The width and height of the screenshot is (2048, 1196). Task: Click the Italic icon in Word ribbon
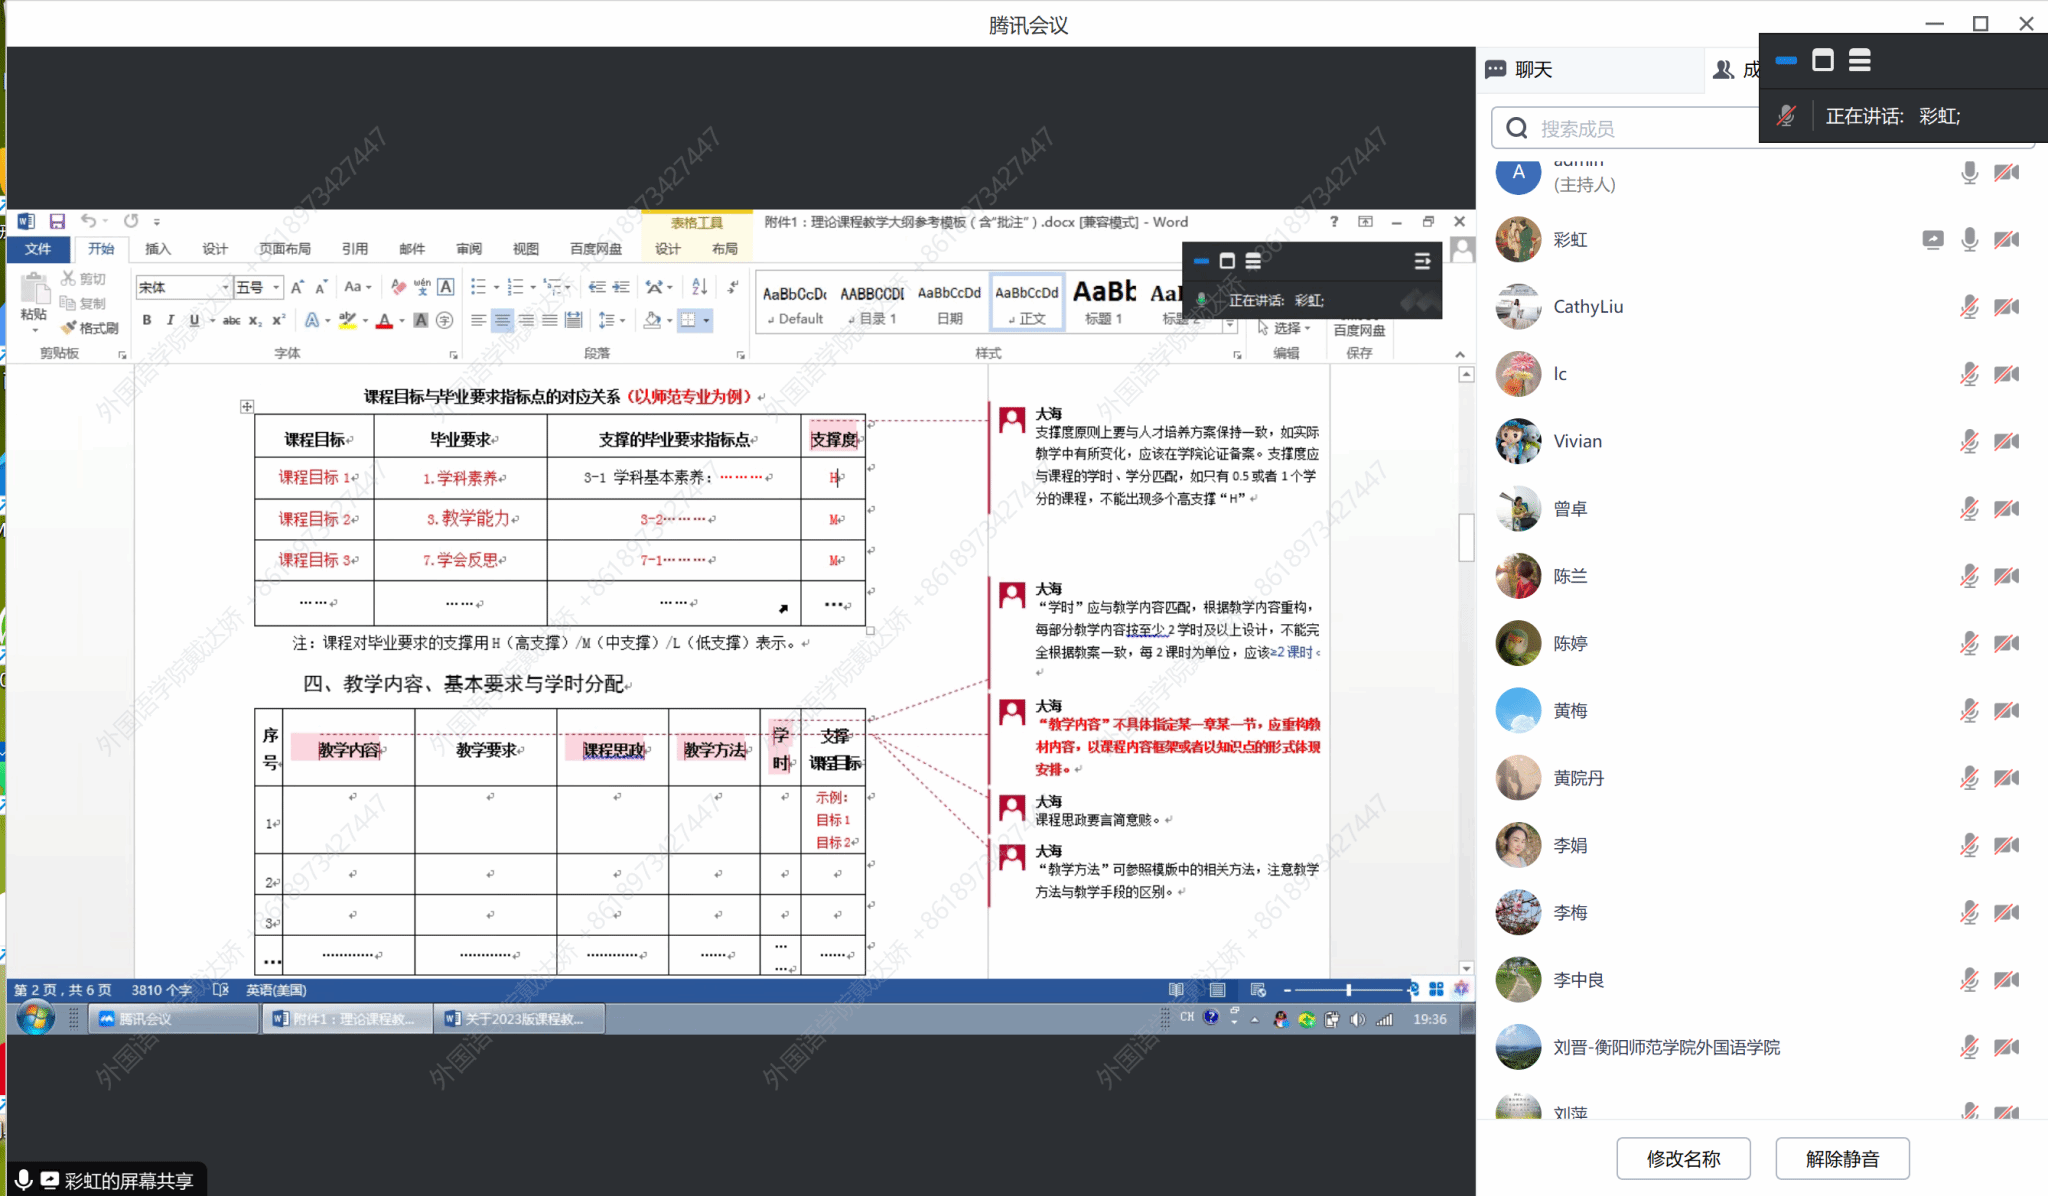click(170, 320)
